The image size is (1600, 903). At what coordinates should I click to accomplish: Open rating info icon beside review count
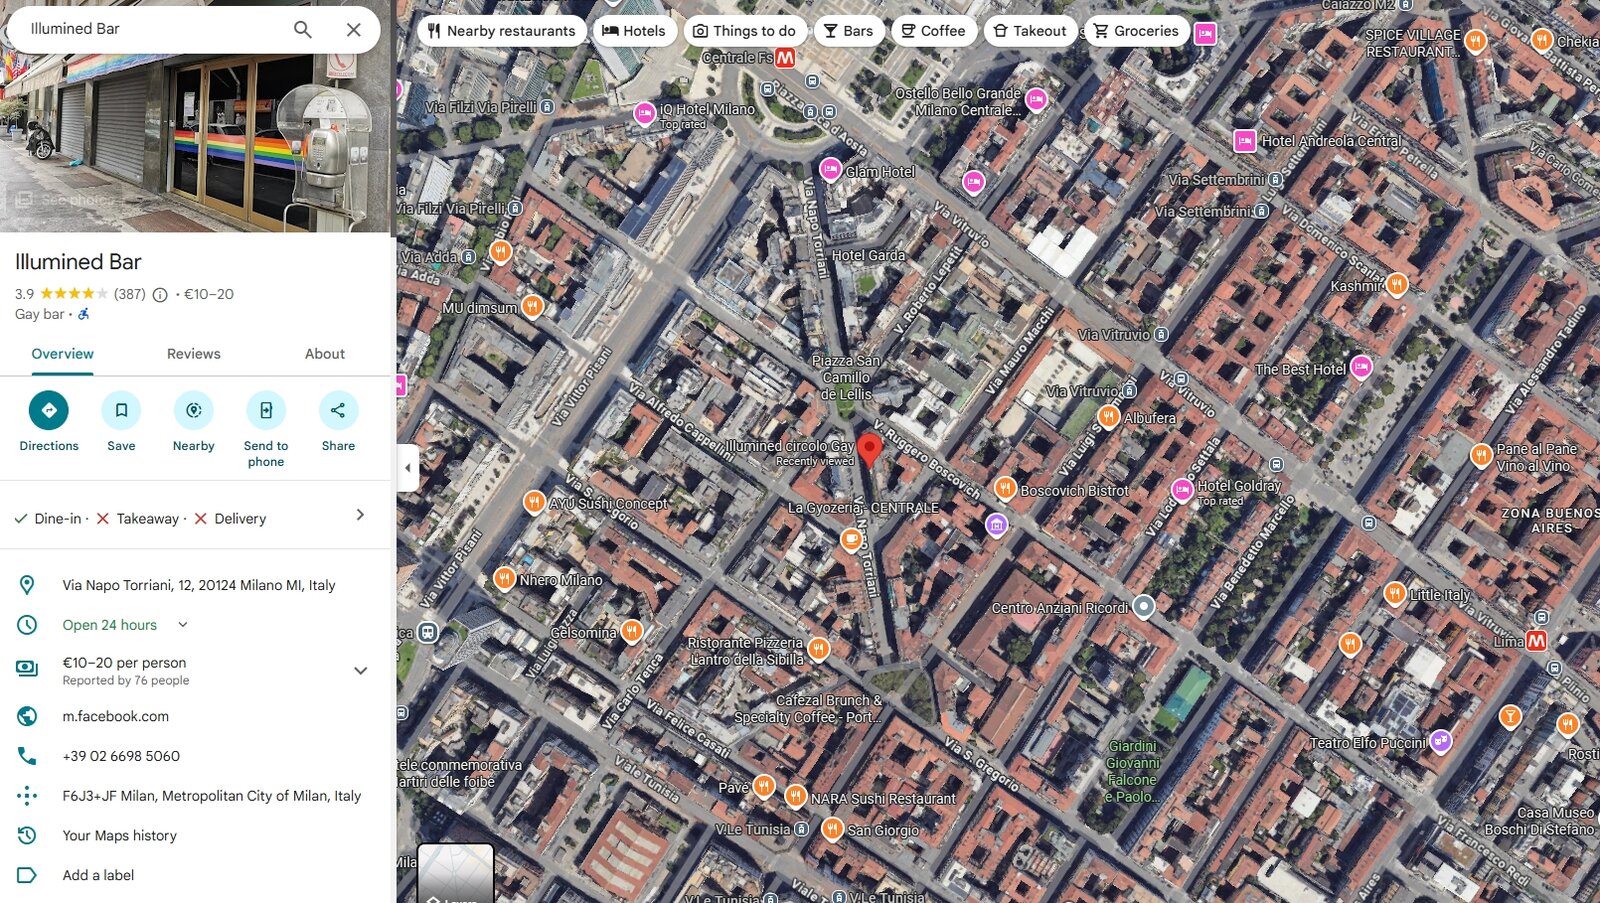(x=160, y=295)
